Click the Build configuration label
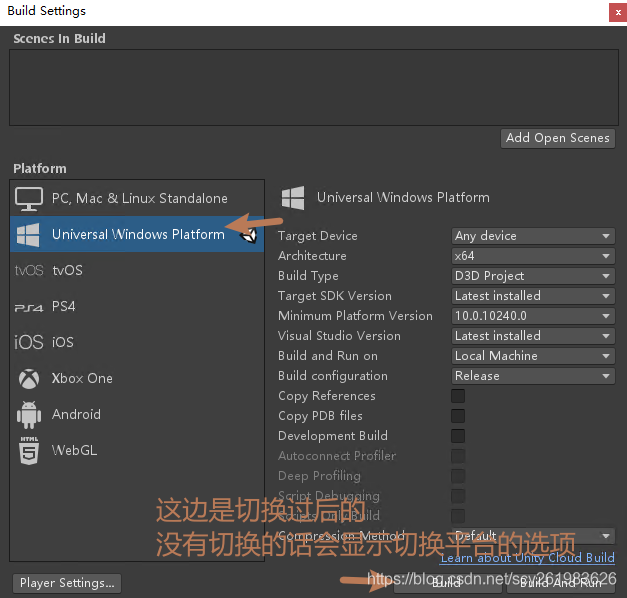The image size is (627, 598). pyautogui.click(x=333, y=376)
